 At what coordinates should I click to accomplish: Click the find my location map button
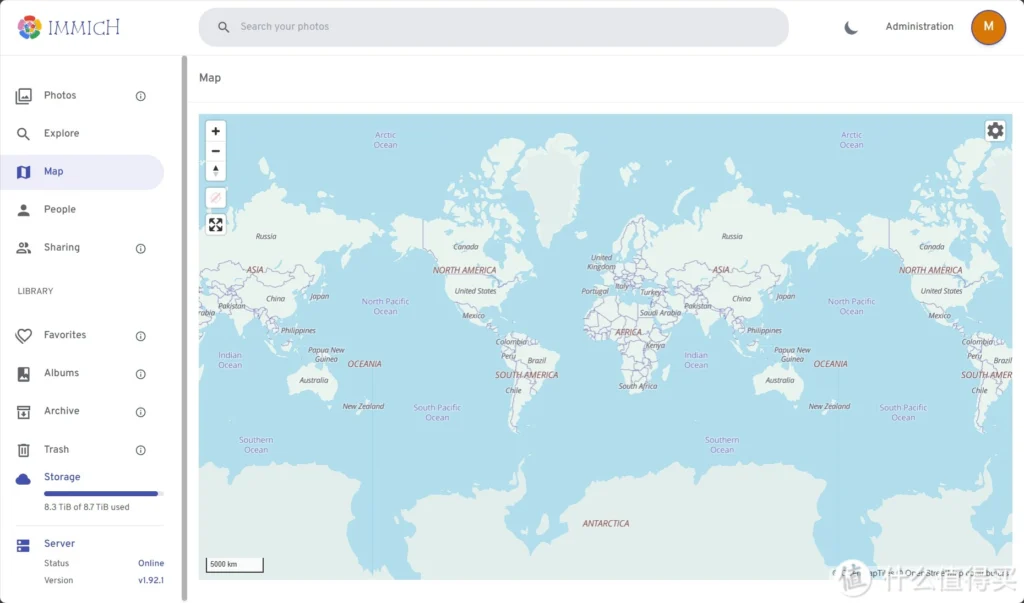pos(215,198)
